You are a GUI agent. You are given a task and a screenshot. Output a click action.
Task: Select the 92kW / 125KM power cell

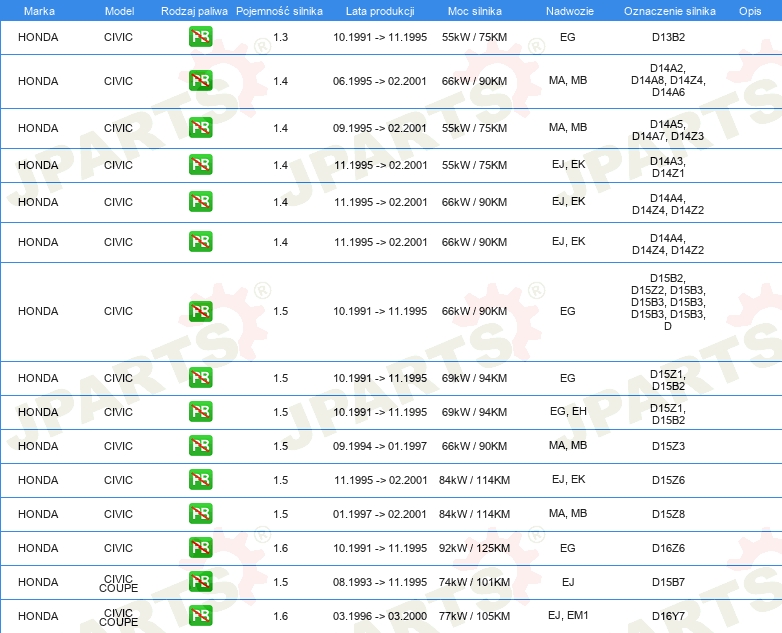point(474,548)
